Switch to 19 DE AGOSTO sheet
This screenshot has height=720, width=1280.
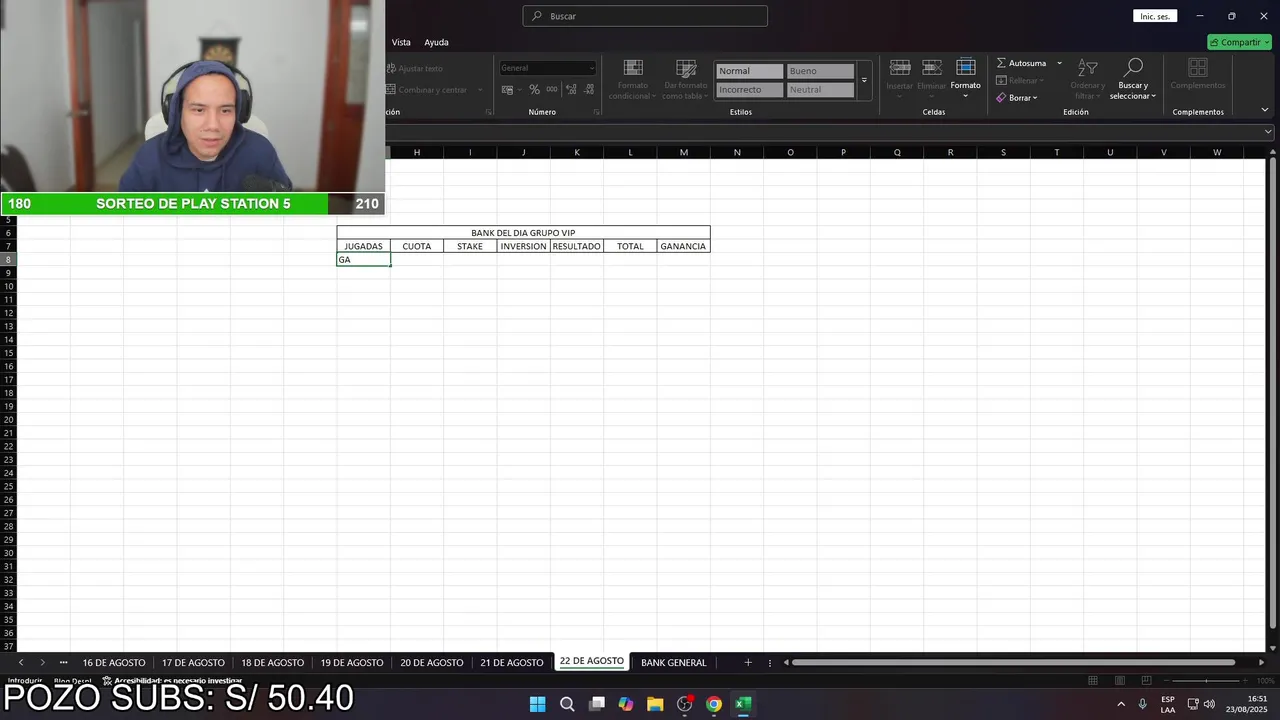pyautogui.click(x=352, y=662)
